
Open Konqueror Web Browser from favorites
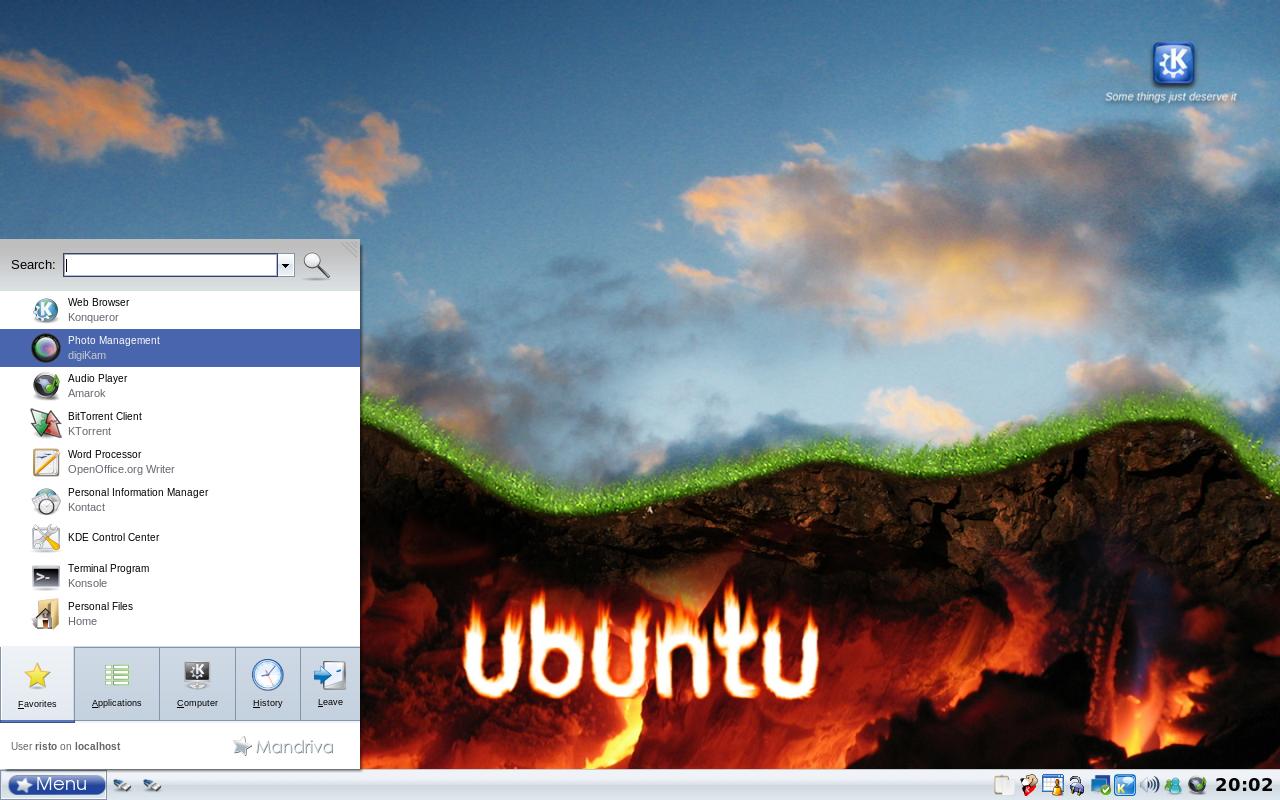point(180,310)
